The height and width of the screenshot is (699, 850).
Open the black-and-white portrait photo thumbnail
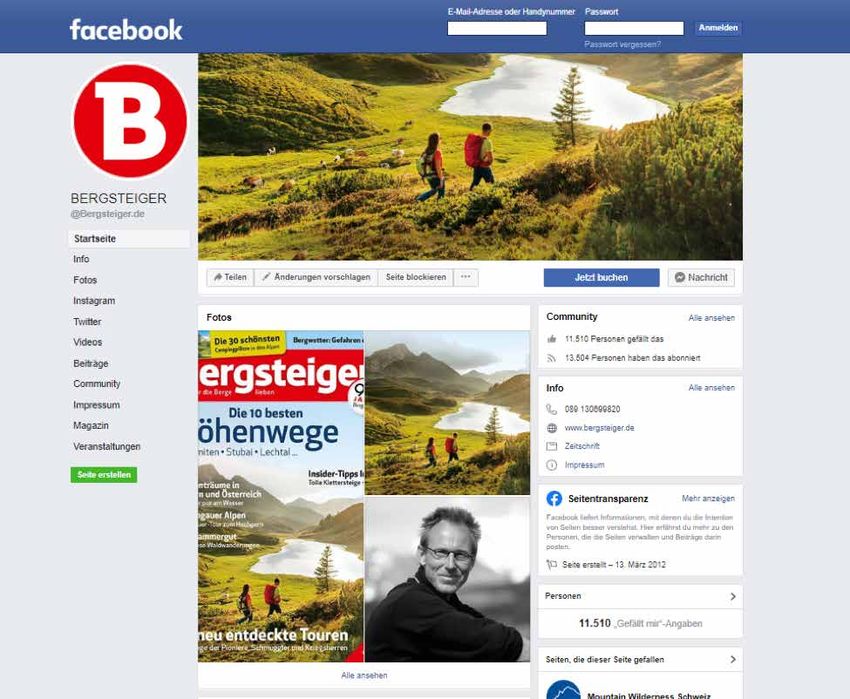click(x=447, y=579)
